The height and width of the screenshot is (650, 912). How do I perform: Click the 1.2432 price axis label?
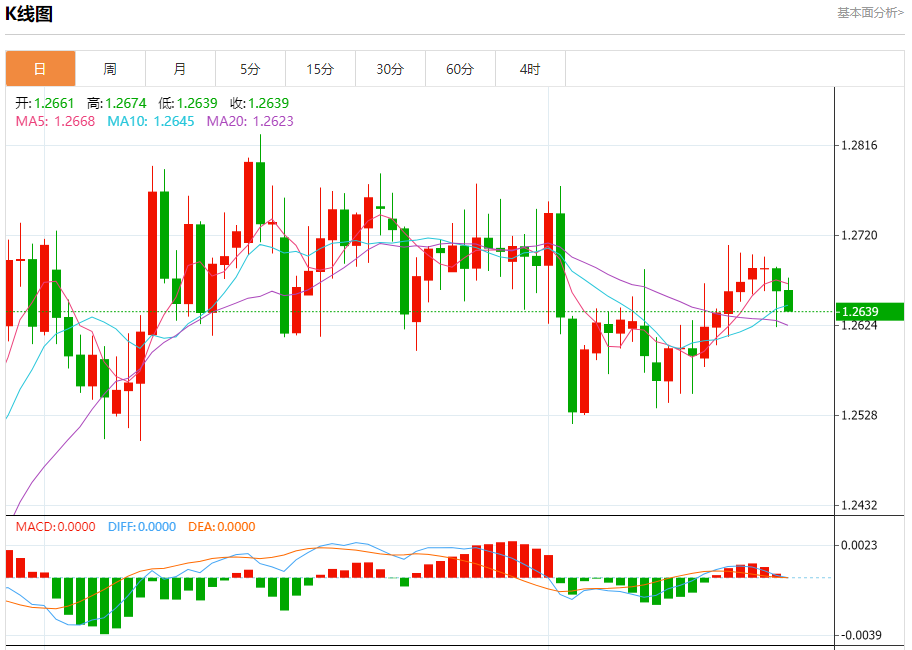point(859,505)
